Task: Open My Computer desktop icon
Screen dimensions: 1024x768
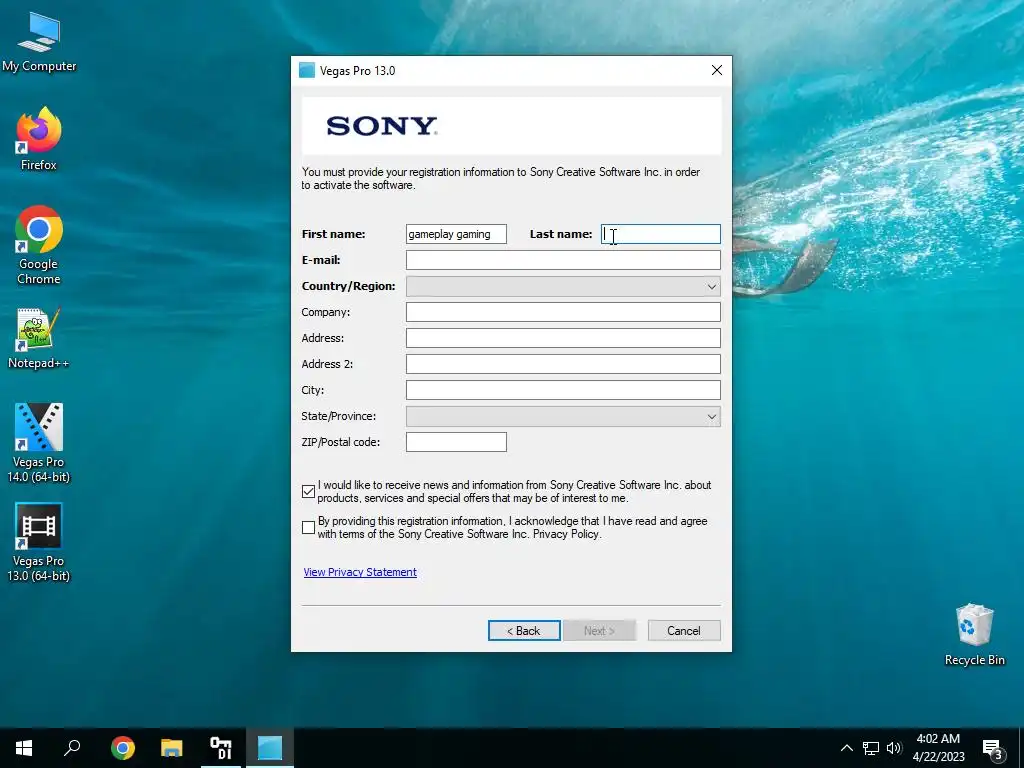Action: (x=39, y=42)
